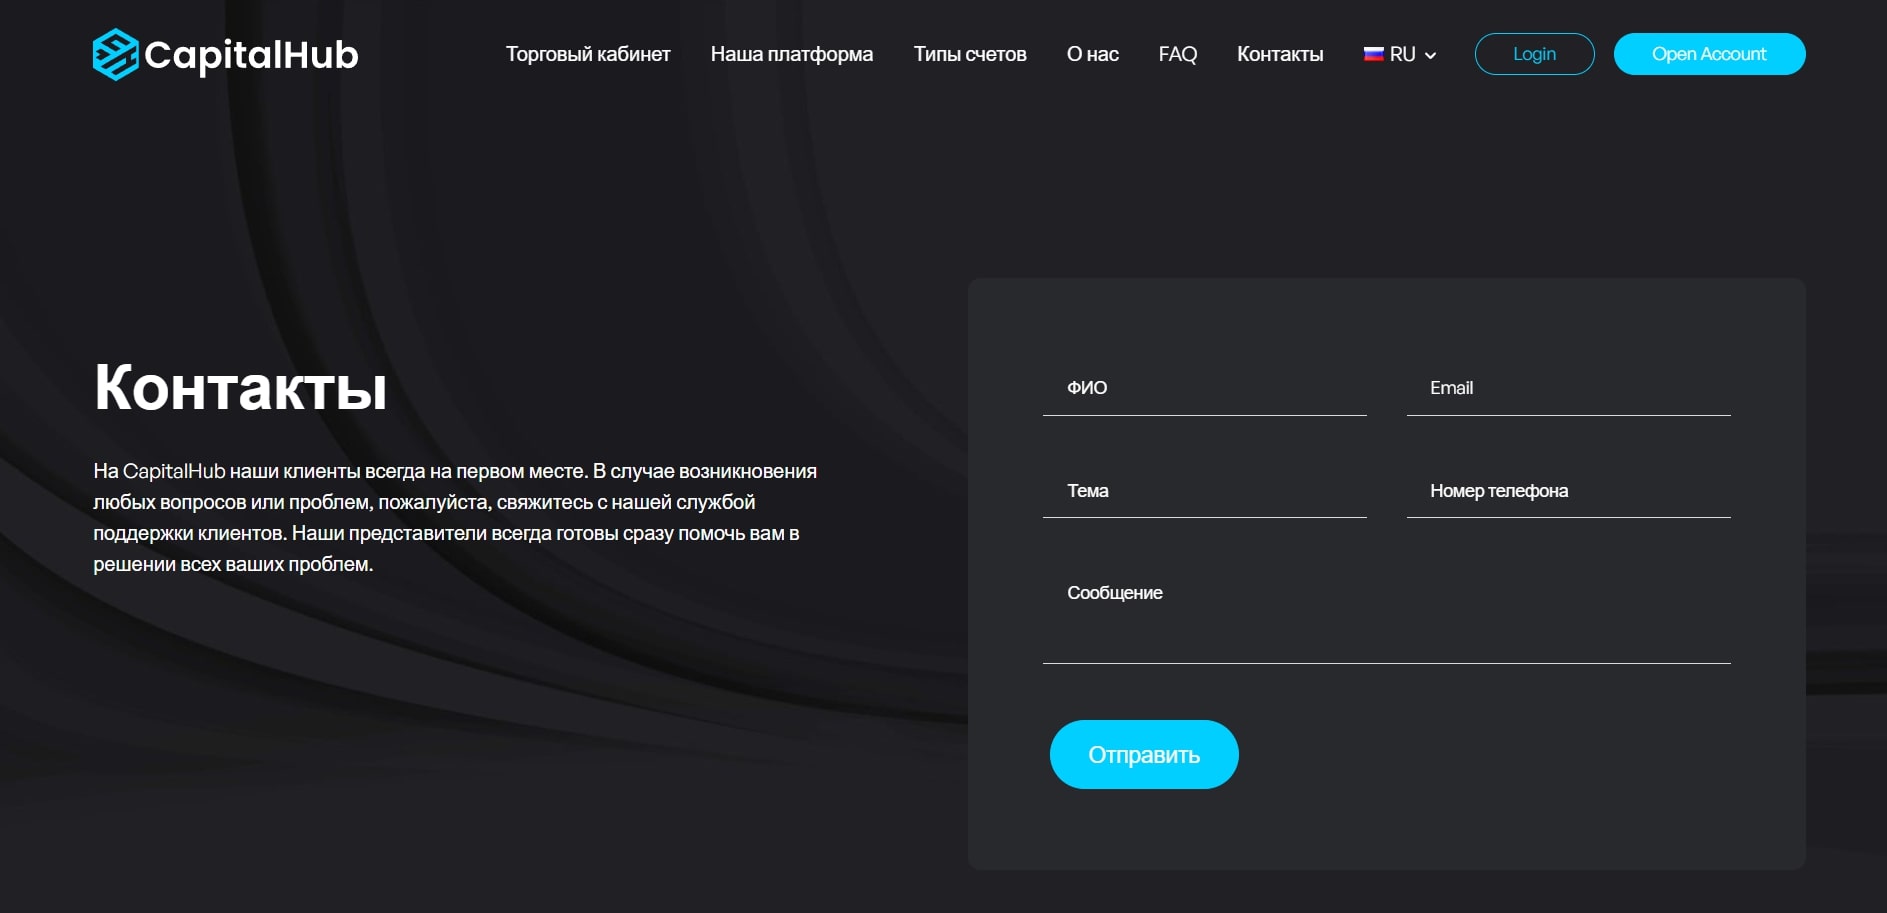Click the CapitalHub wordmark text
This screenshot has height=913, width=1887.
point(251,55)
